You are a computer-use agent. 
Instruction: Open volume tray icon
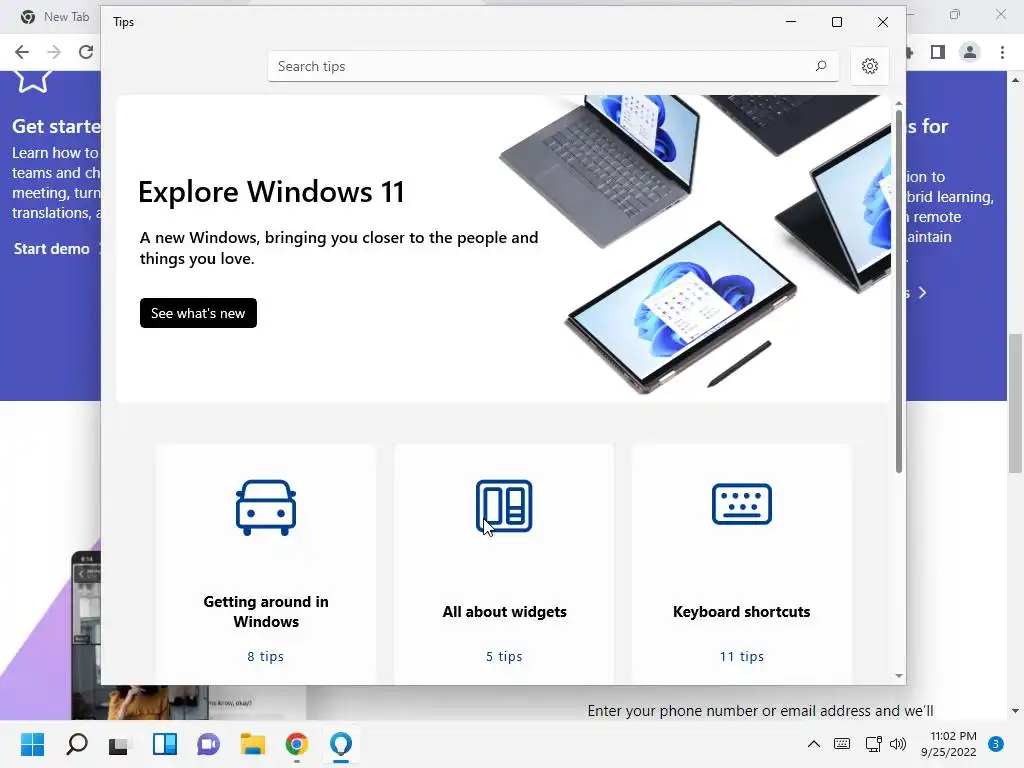tap(898, 744)
